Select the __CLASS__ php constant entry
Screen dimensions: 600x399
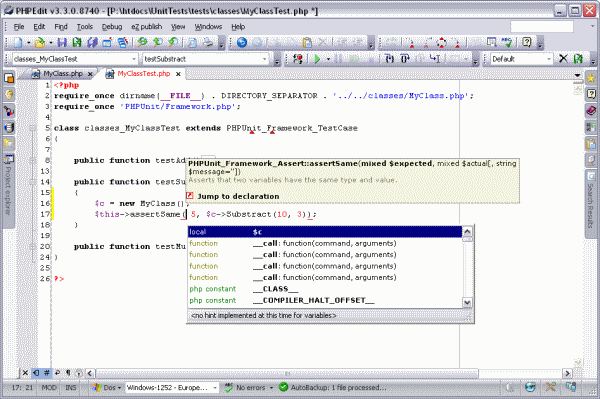click(x=325, y=289)
